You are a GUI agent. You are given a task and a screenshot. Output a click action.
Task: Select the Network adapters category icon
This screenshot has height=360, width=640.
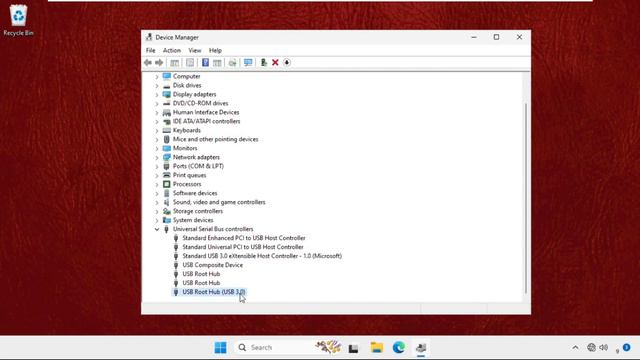pyautogui.click(x=167, y=157)
